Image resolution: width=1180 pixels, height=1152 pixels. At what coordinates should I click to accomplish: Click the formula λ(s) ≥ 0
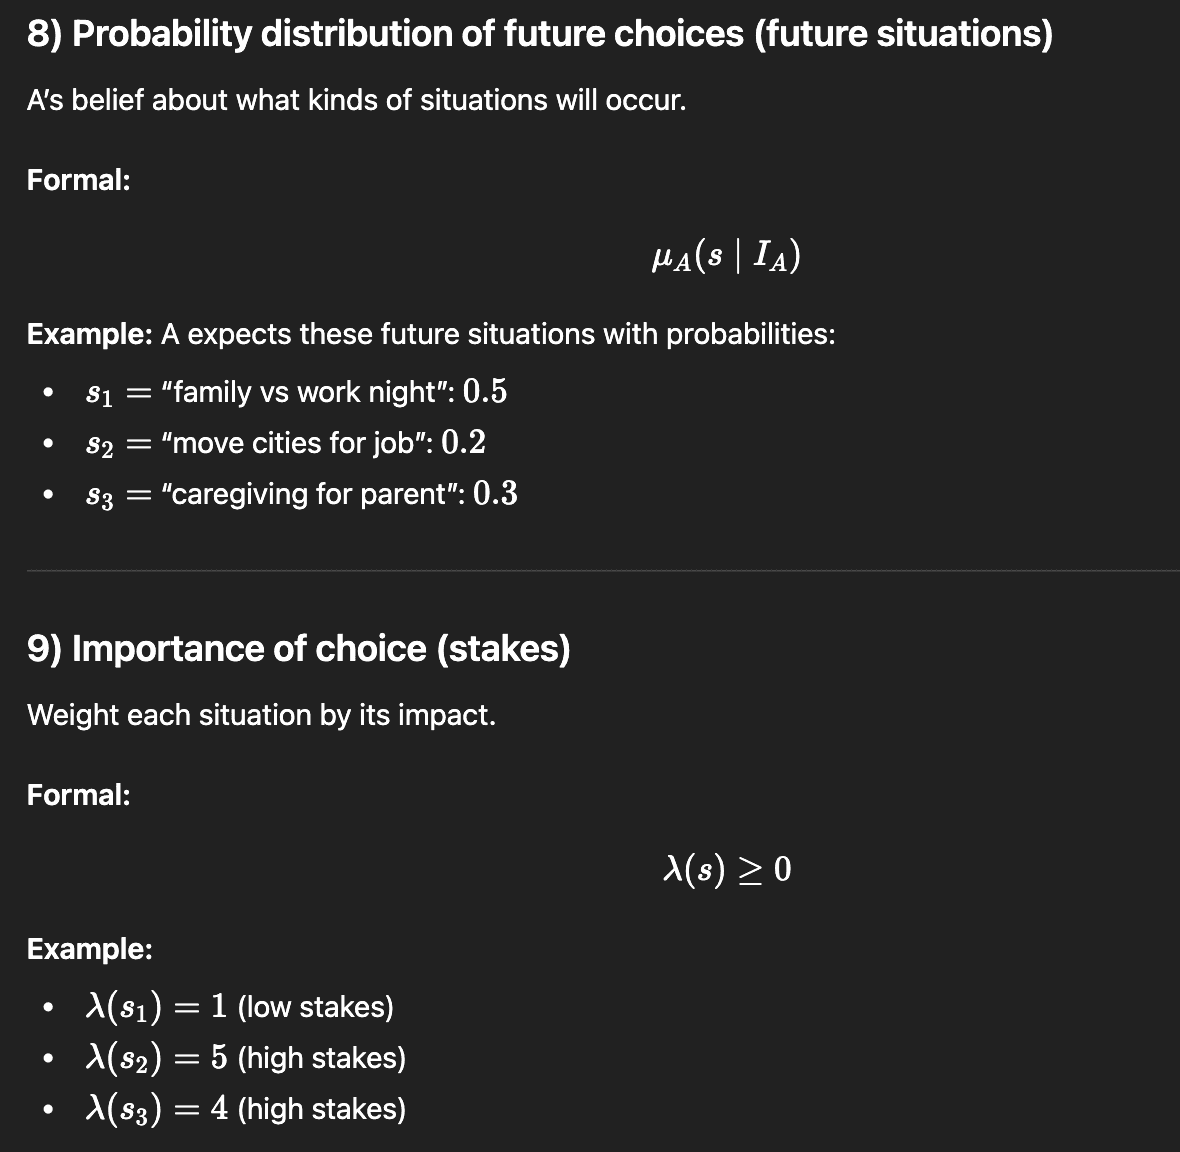[x=727, y=870]
